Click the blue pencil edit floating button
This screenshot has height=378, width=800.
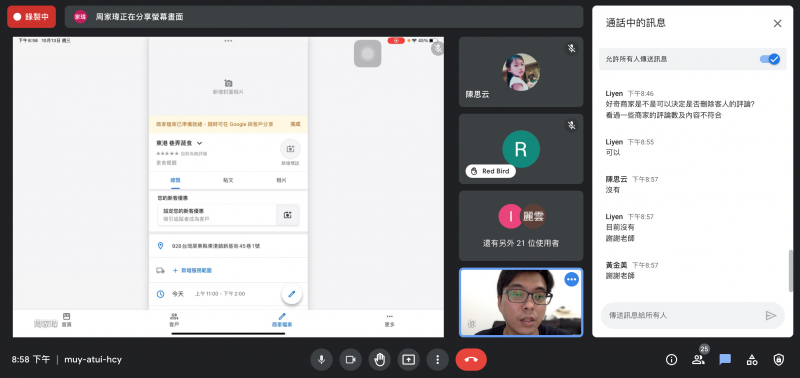pos(292,294)
